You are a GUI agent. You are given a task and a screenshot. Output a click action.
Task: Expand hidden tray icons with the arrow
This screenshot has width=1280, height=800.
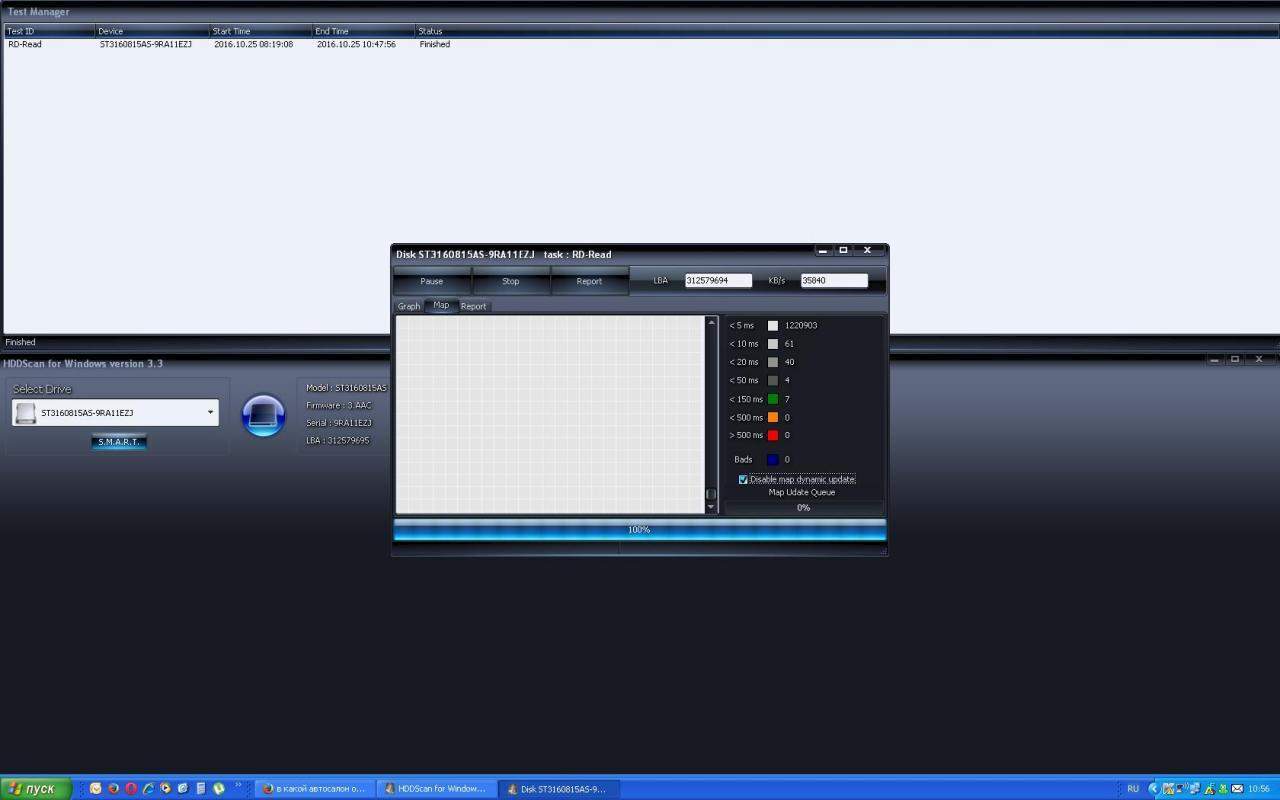click(x=1153, y=789)
